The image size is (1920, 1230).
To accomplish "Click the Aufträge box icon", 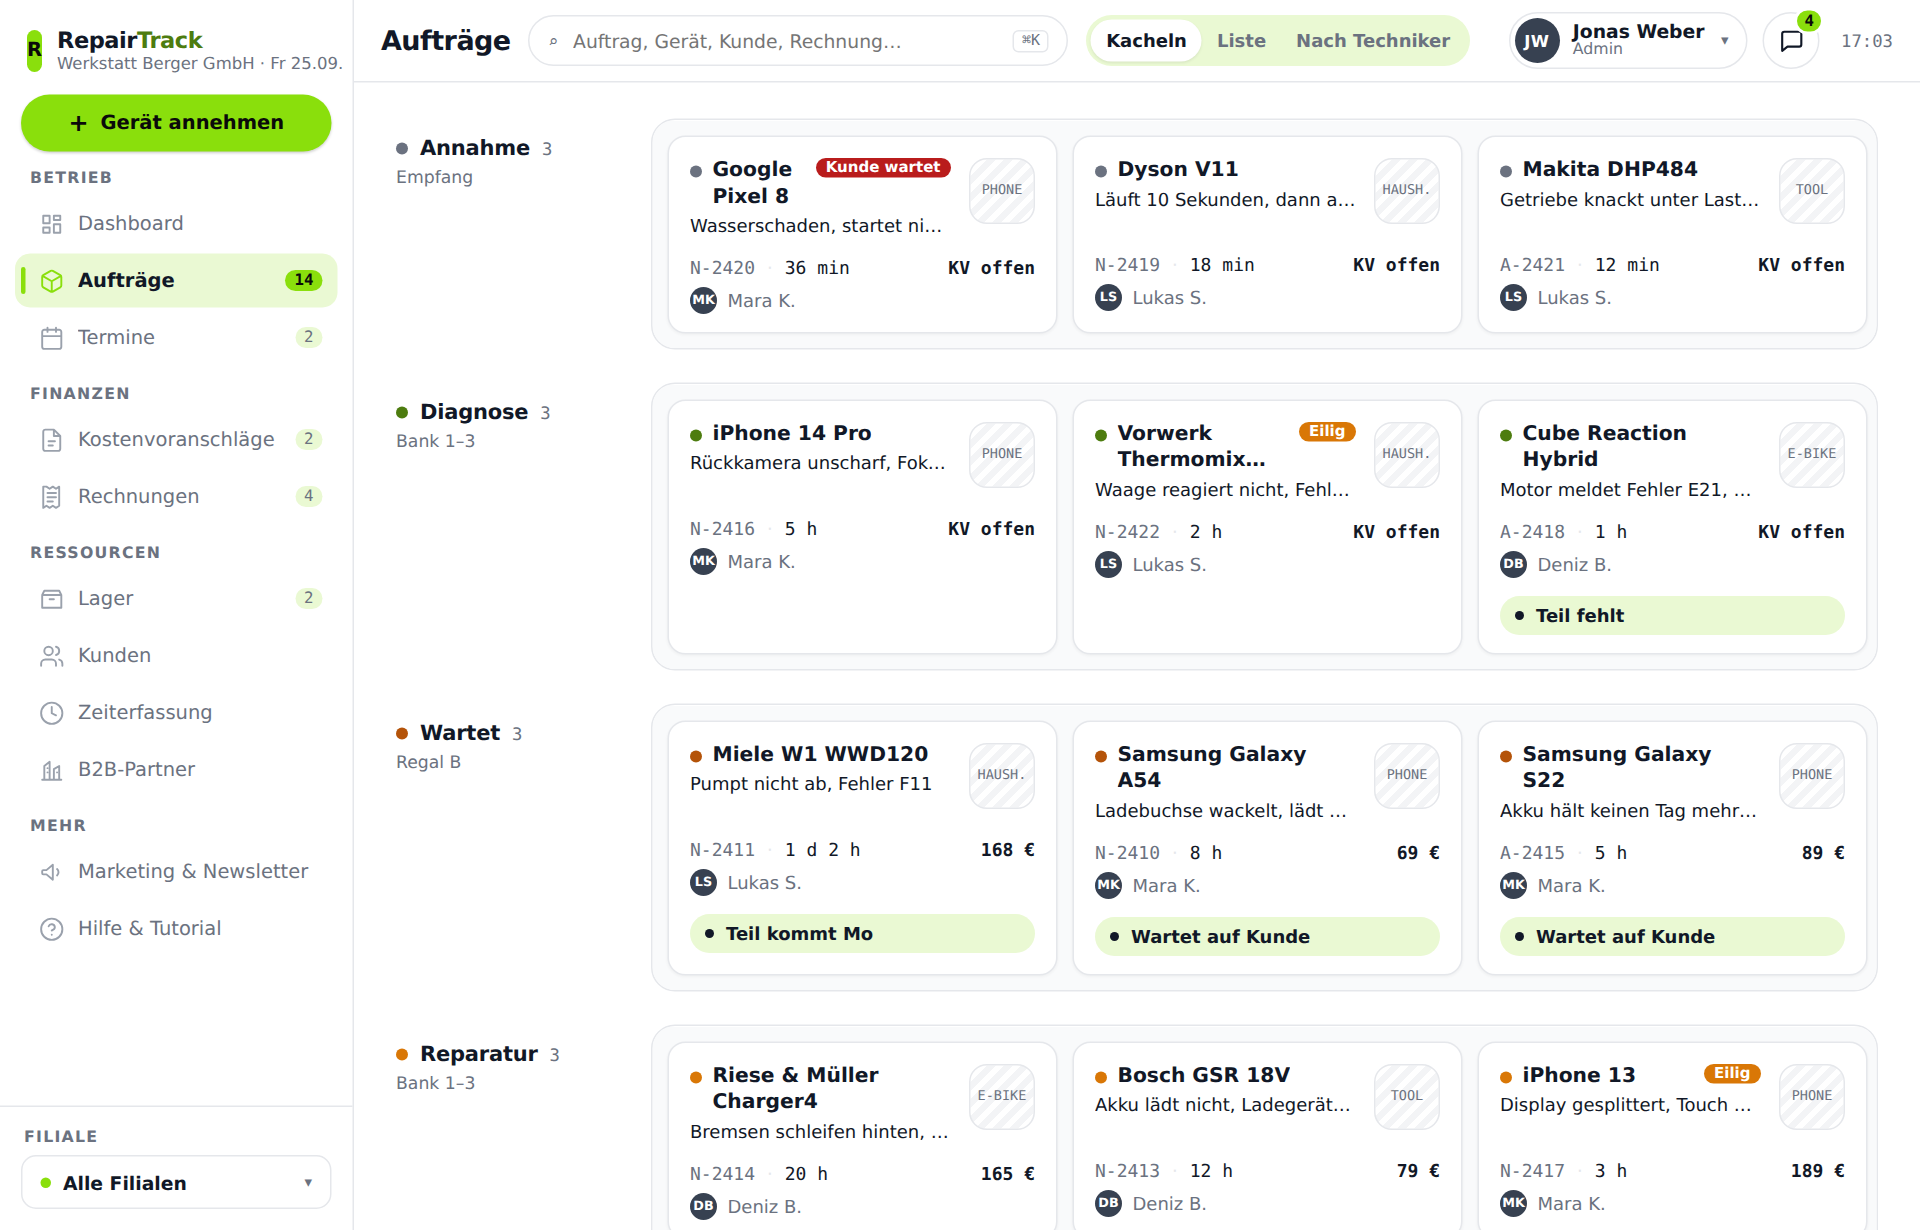I will pyautogui.click(x=51, y=281).
